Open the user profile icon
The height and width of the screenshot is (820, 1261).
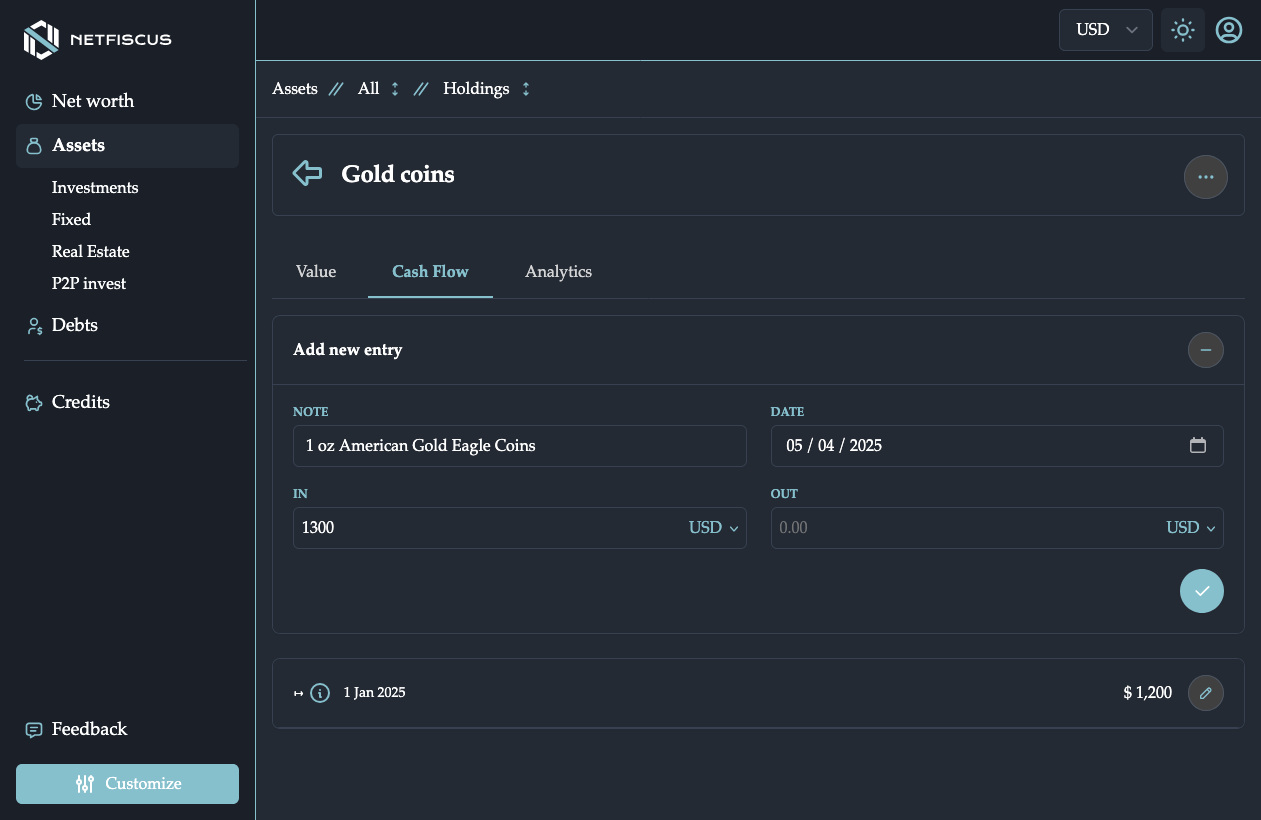pyautogui.click(x=1229, y=30)
